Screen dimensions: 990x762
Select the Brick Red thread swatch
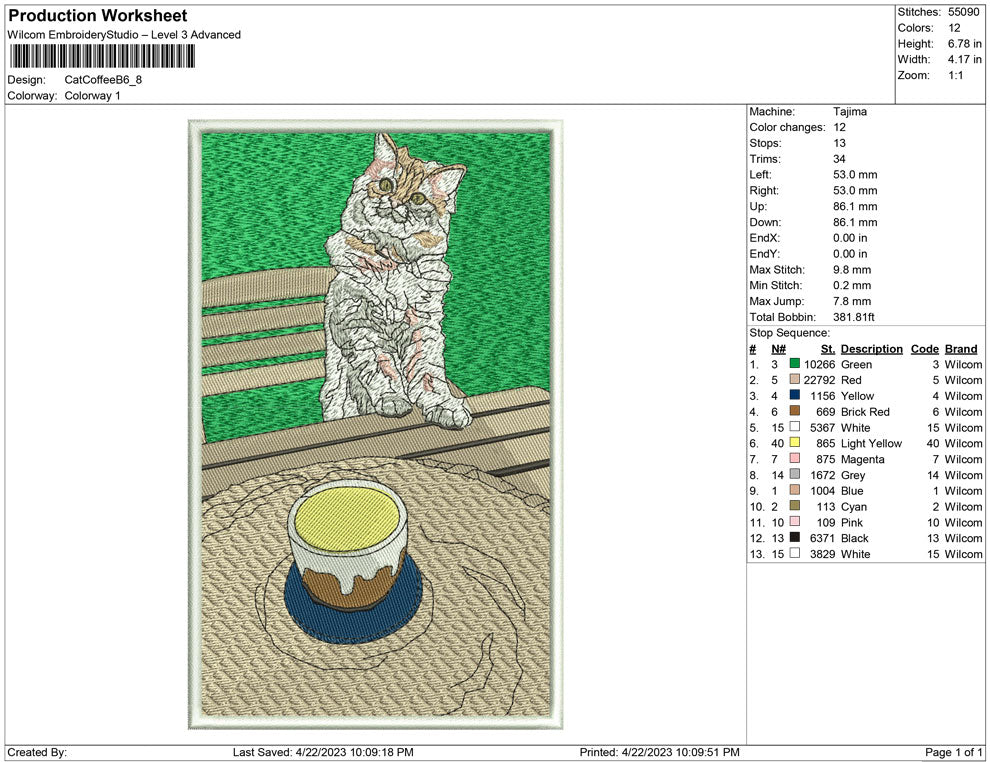point(795,412)
